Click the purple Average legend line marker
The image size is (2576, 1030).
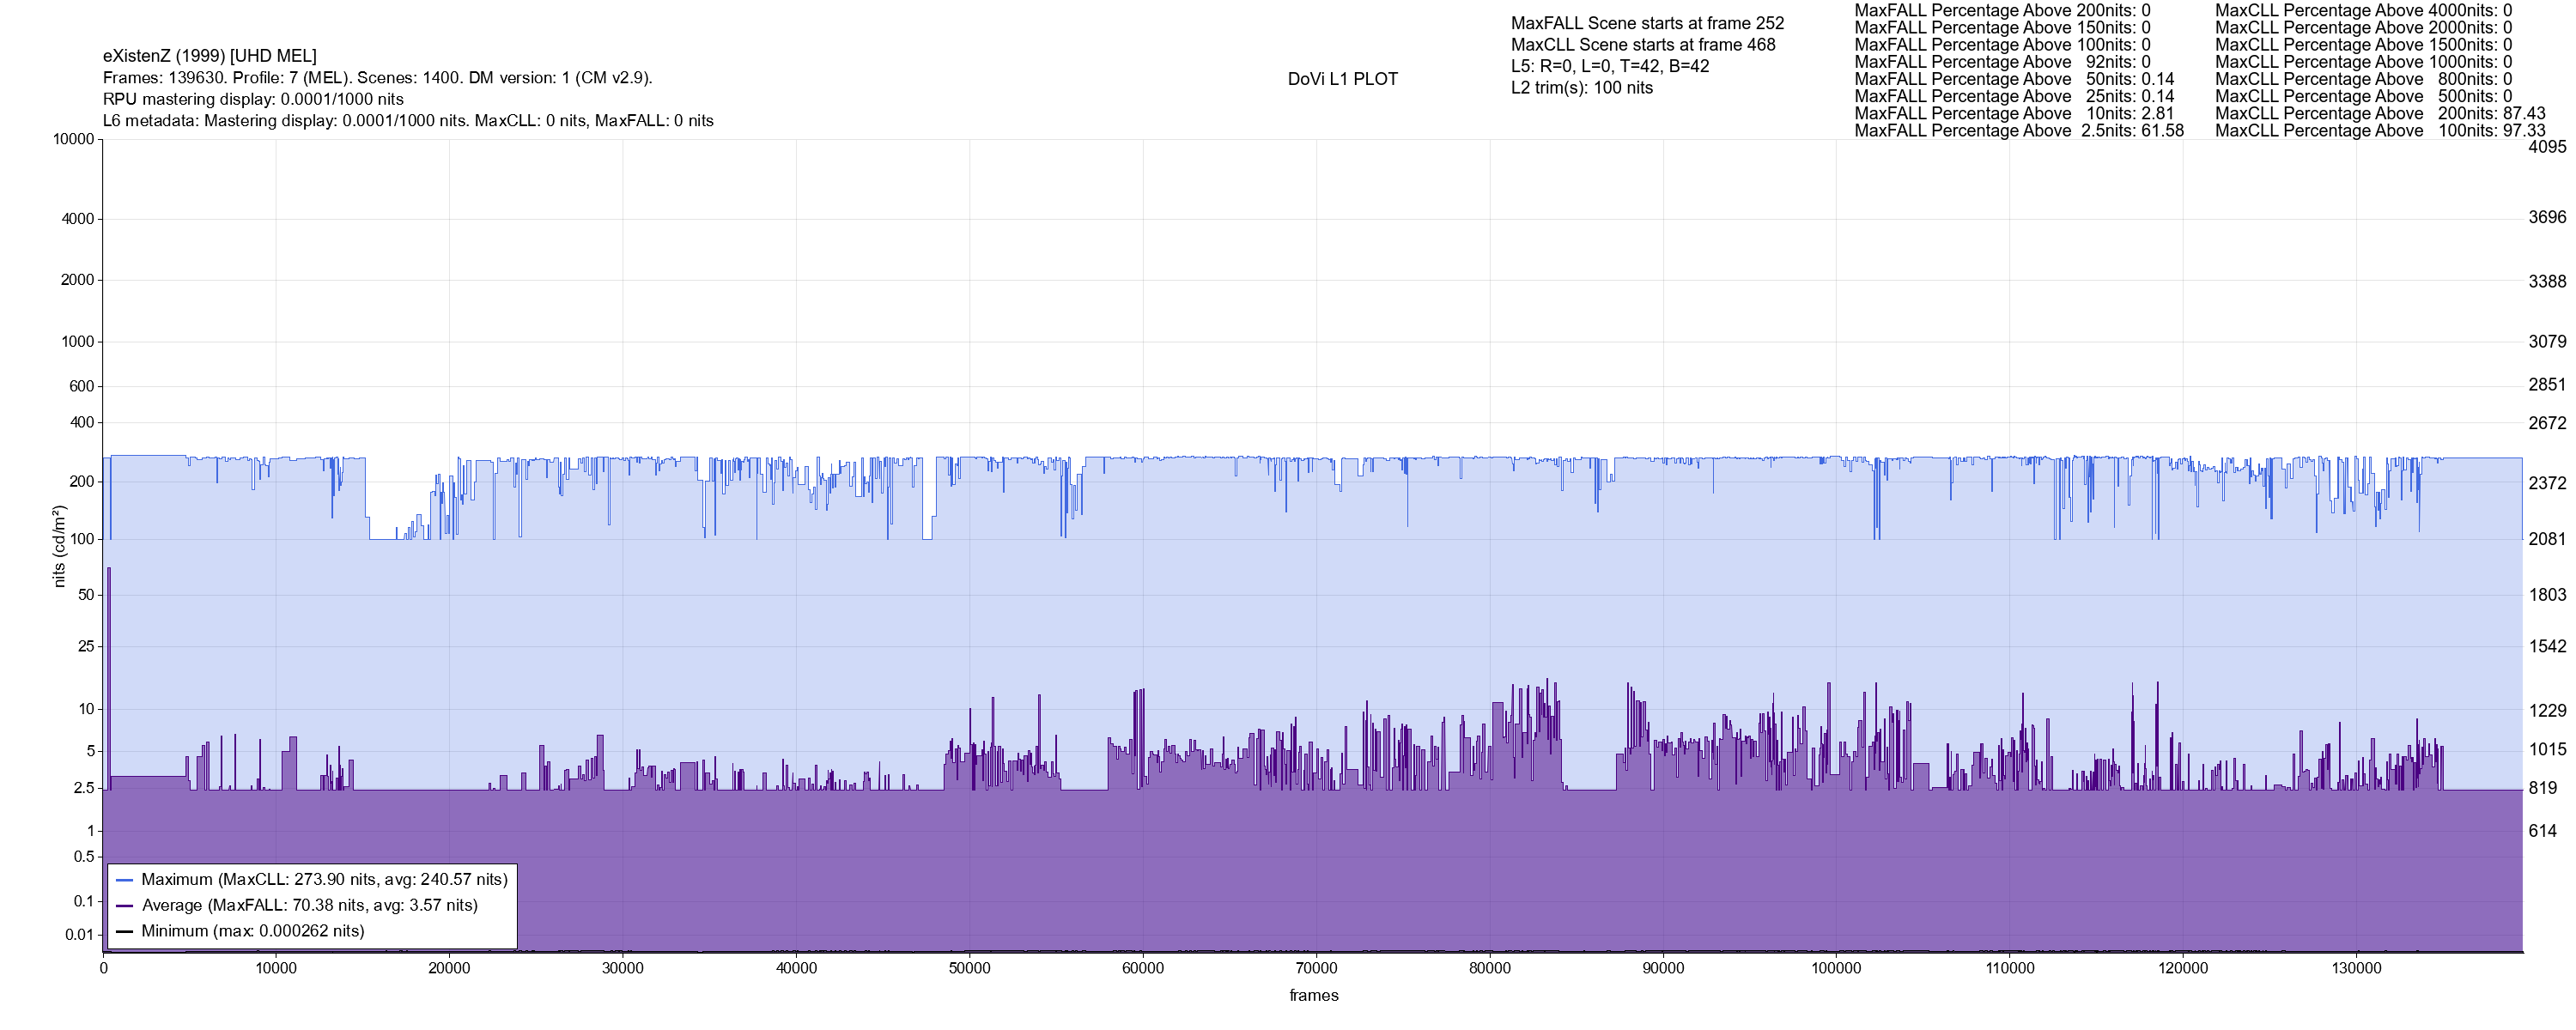[x=125, y=906]
